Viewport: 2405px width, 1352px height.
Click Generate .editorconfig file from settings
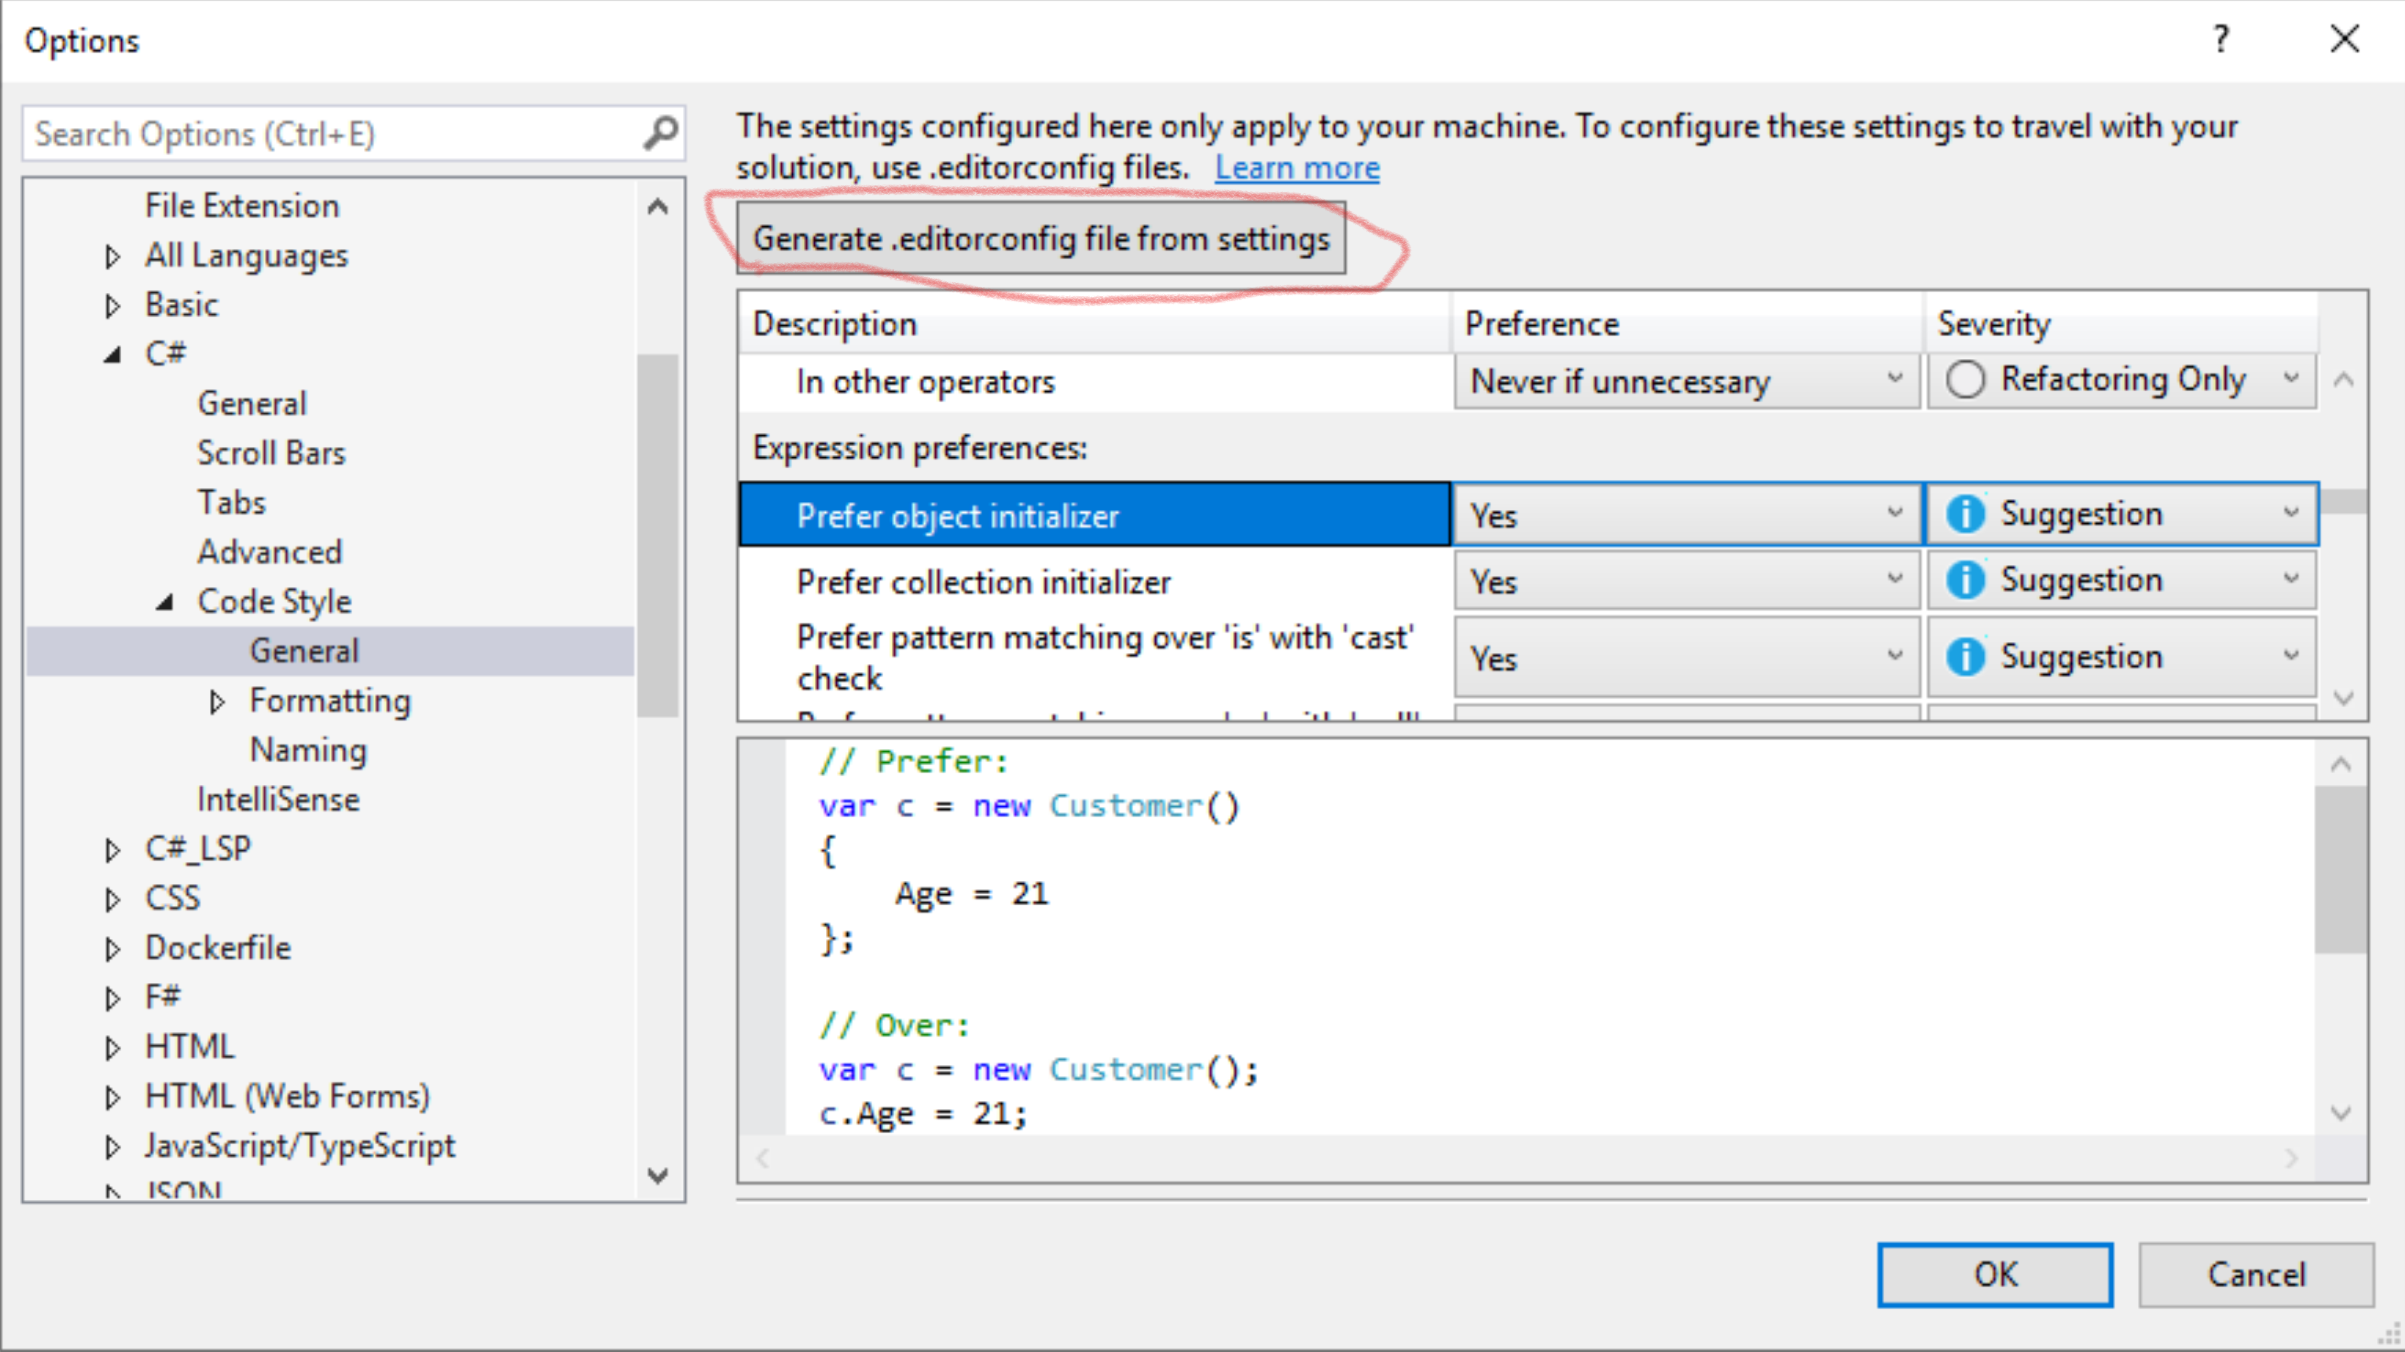[x=1041, y=239]
